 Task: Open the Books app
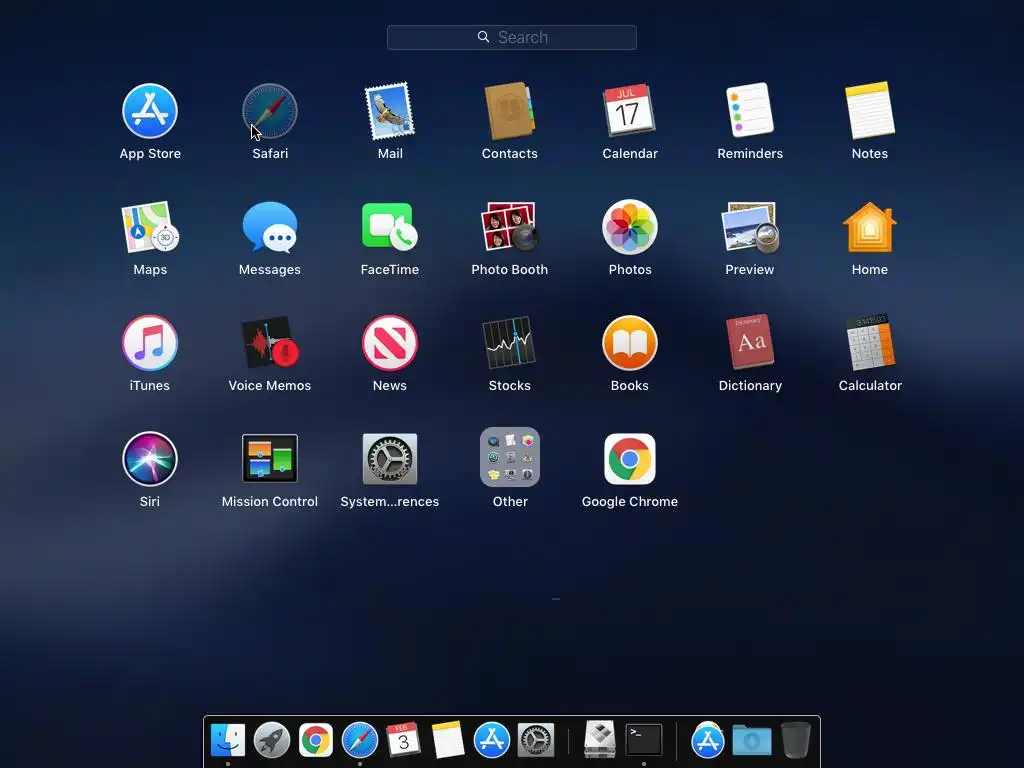[x=630, y=343]
